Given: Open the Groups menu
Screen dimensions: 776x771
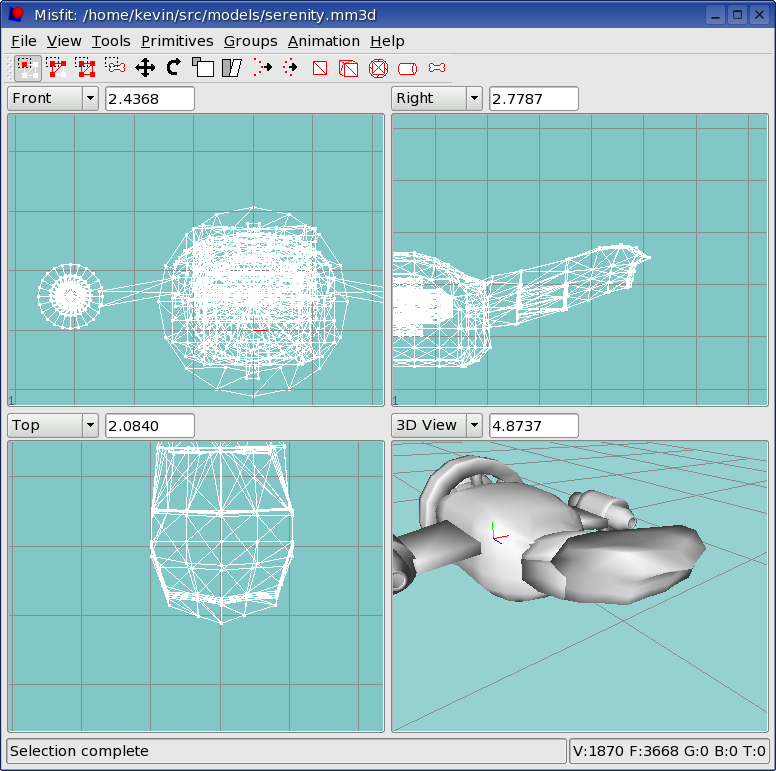Looking at the screenshot, I should 250,41.
